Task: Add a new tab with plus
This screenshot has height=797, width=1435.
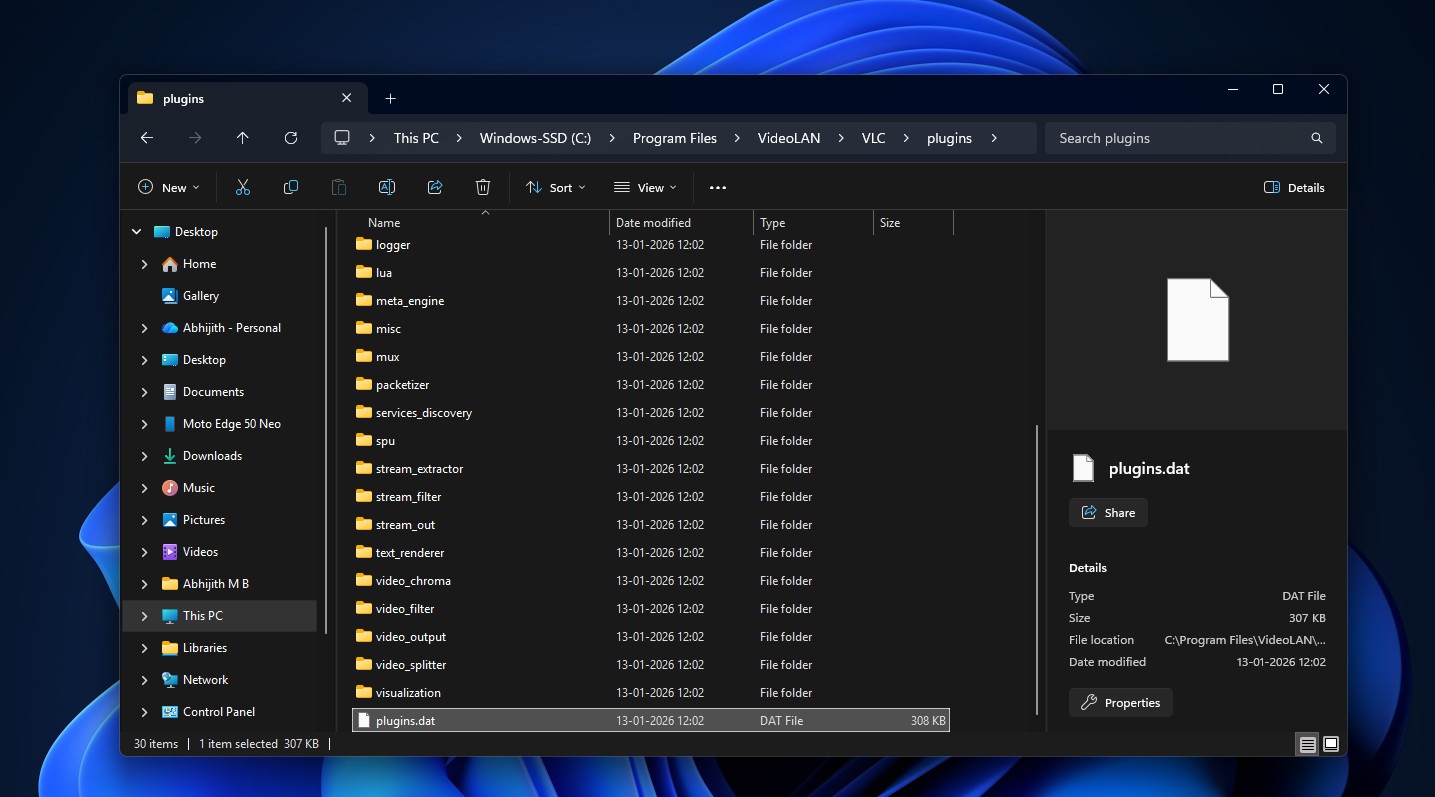Action: pos(391,98)
